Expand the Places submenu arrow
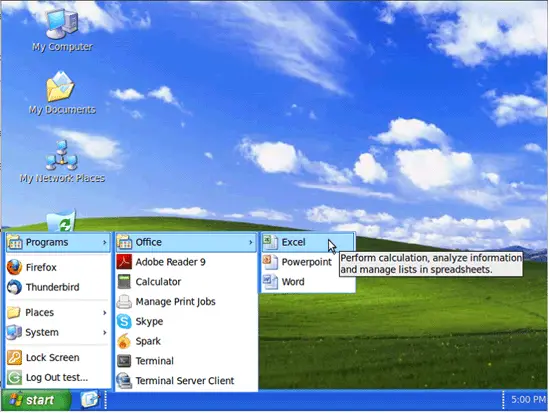The height and width of the screenshot is (413, 550). (105, 313)
